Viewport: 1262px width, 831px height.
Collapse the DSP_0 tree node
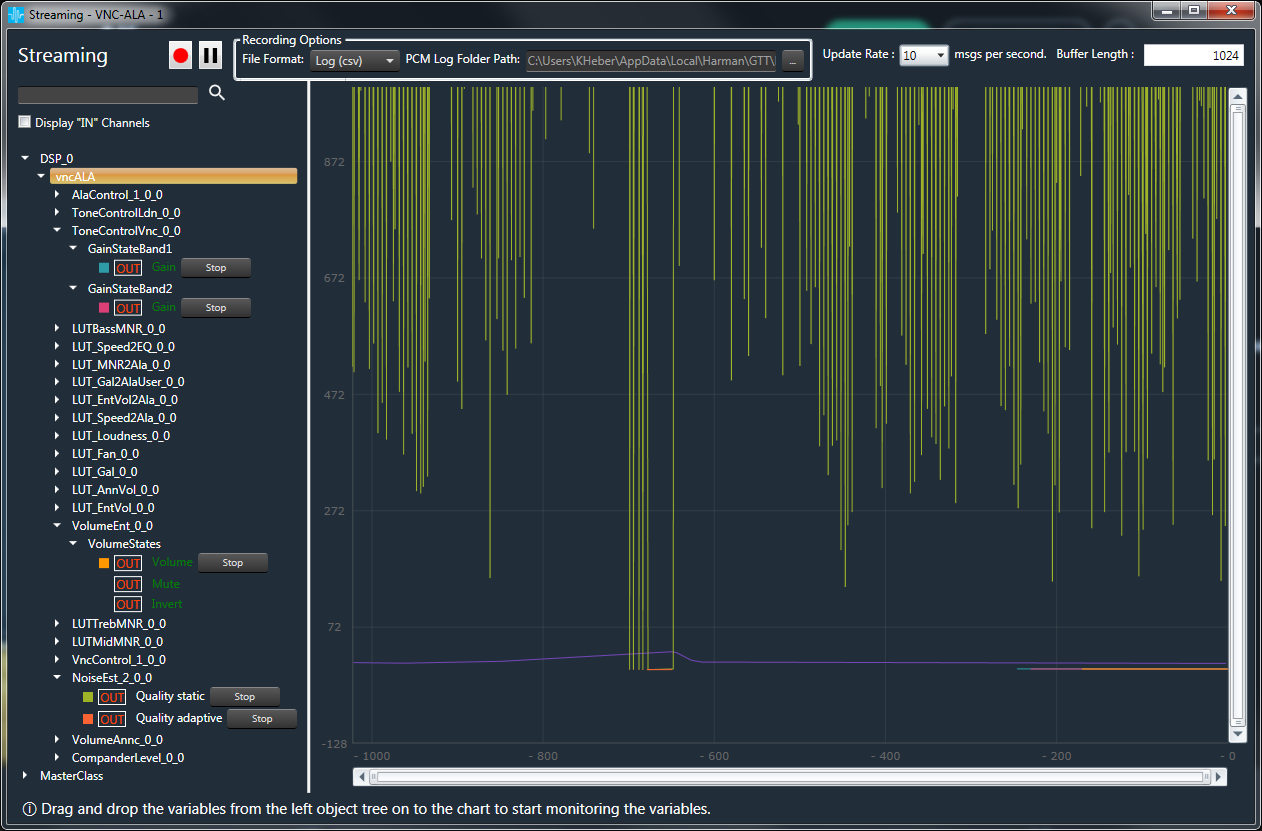click(25, 158)
